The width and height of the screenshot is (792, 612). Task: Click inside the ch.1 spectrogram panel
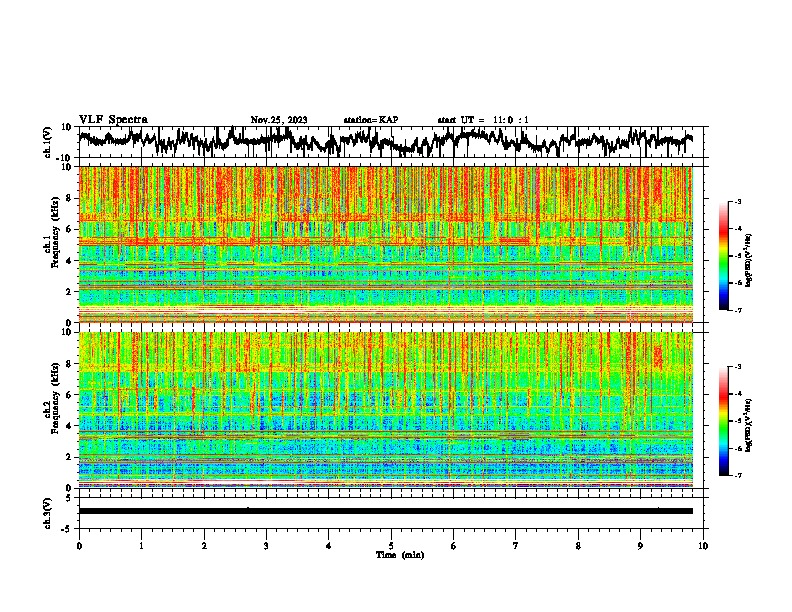point(385,244)
